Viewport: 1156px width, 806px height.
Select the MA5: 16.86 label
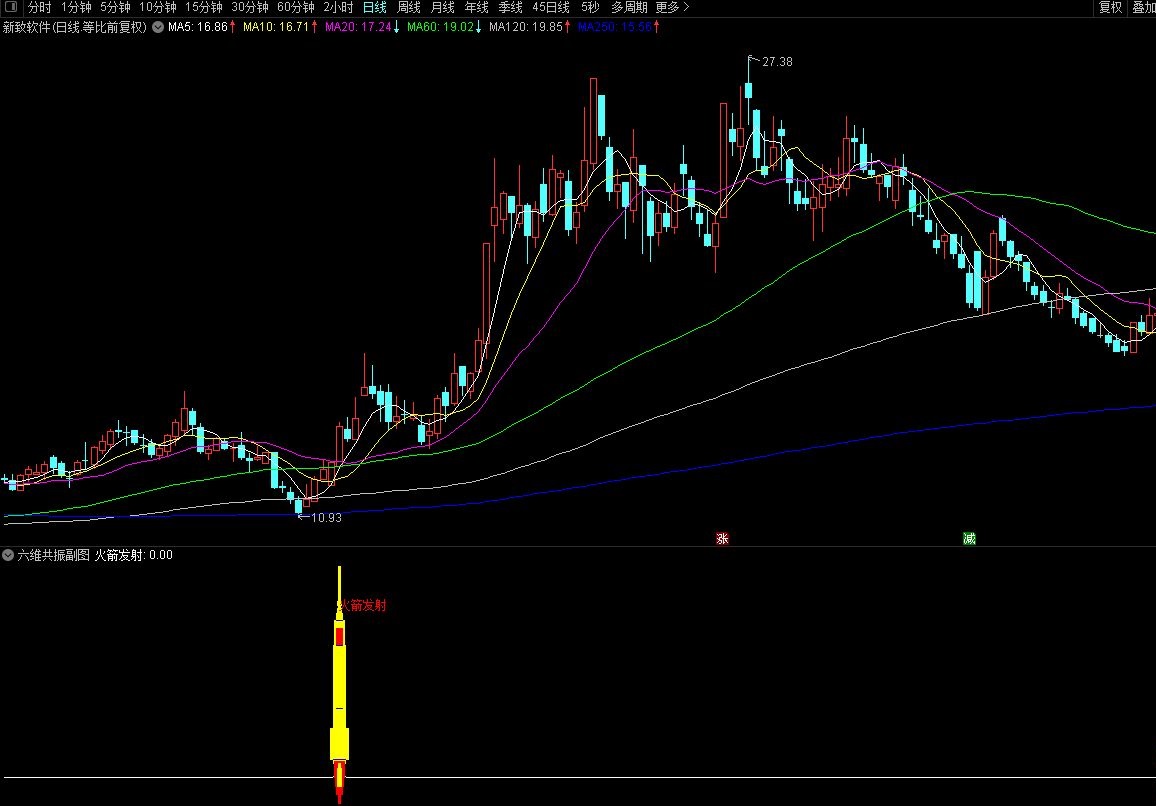(198, 27)
